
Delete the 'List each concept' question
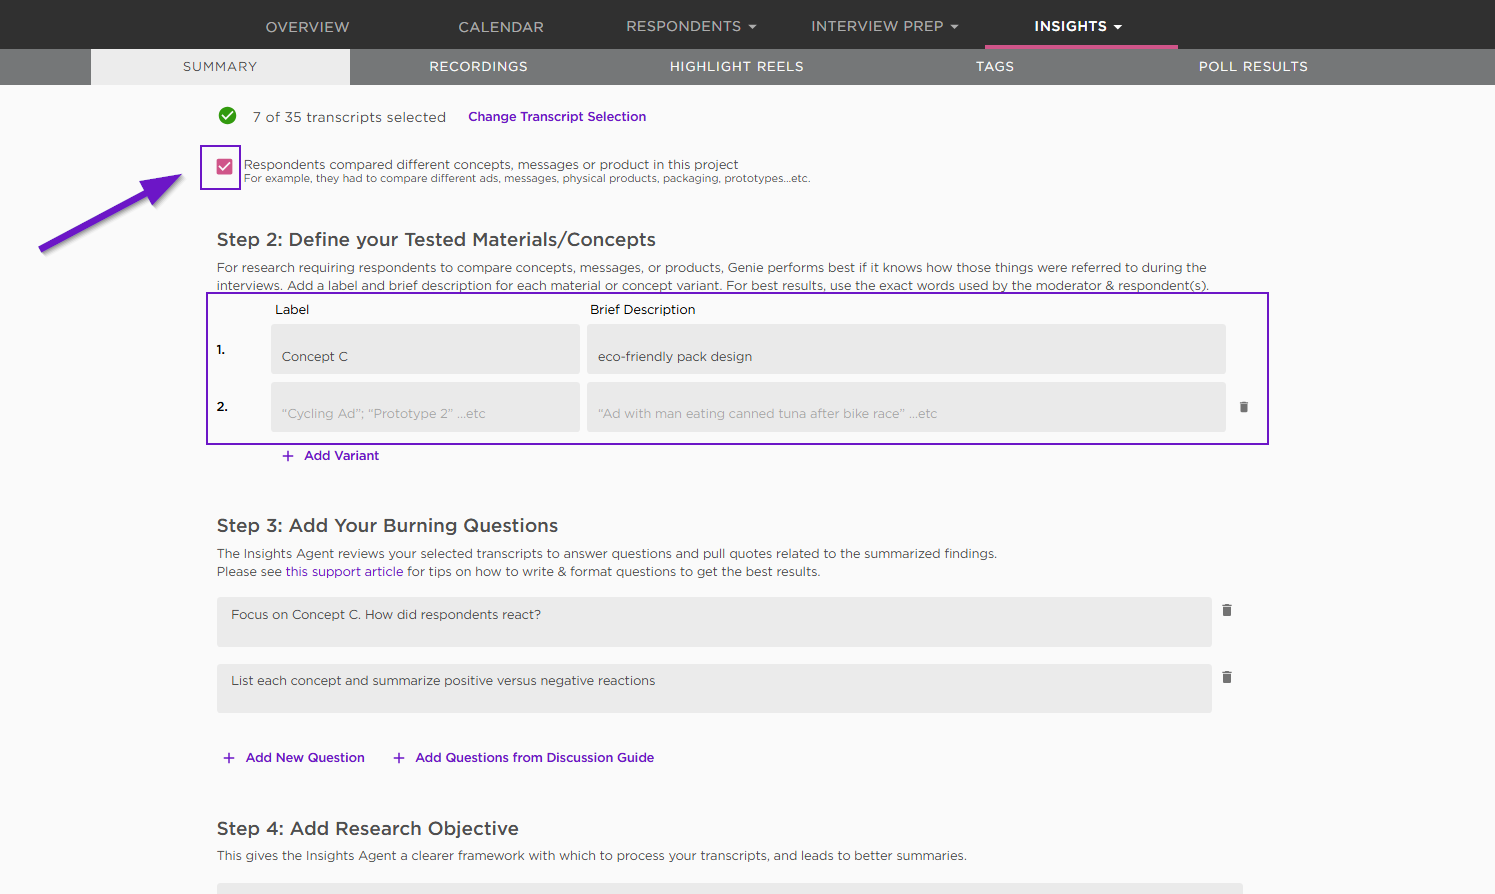coord(1227,677)
